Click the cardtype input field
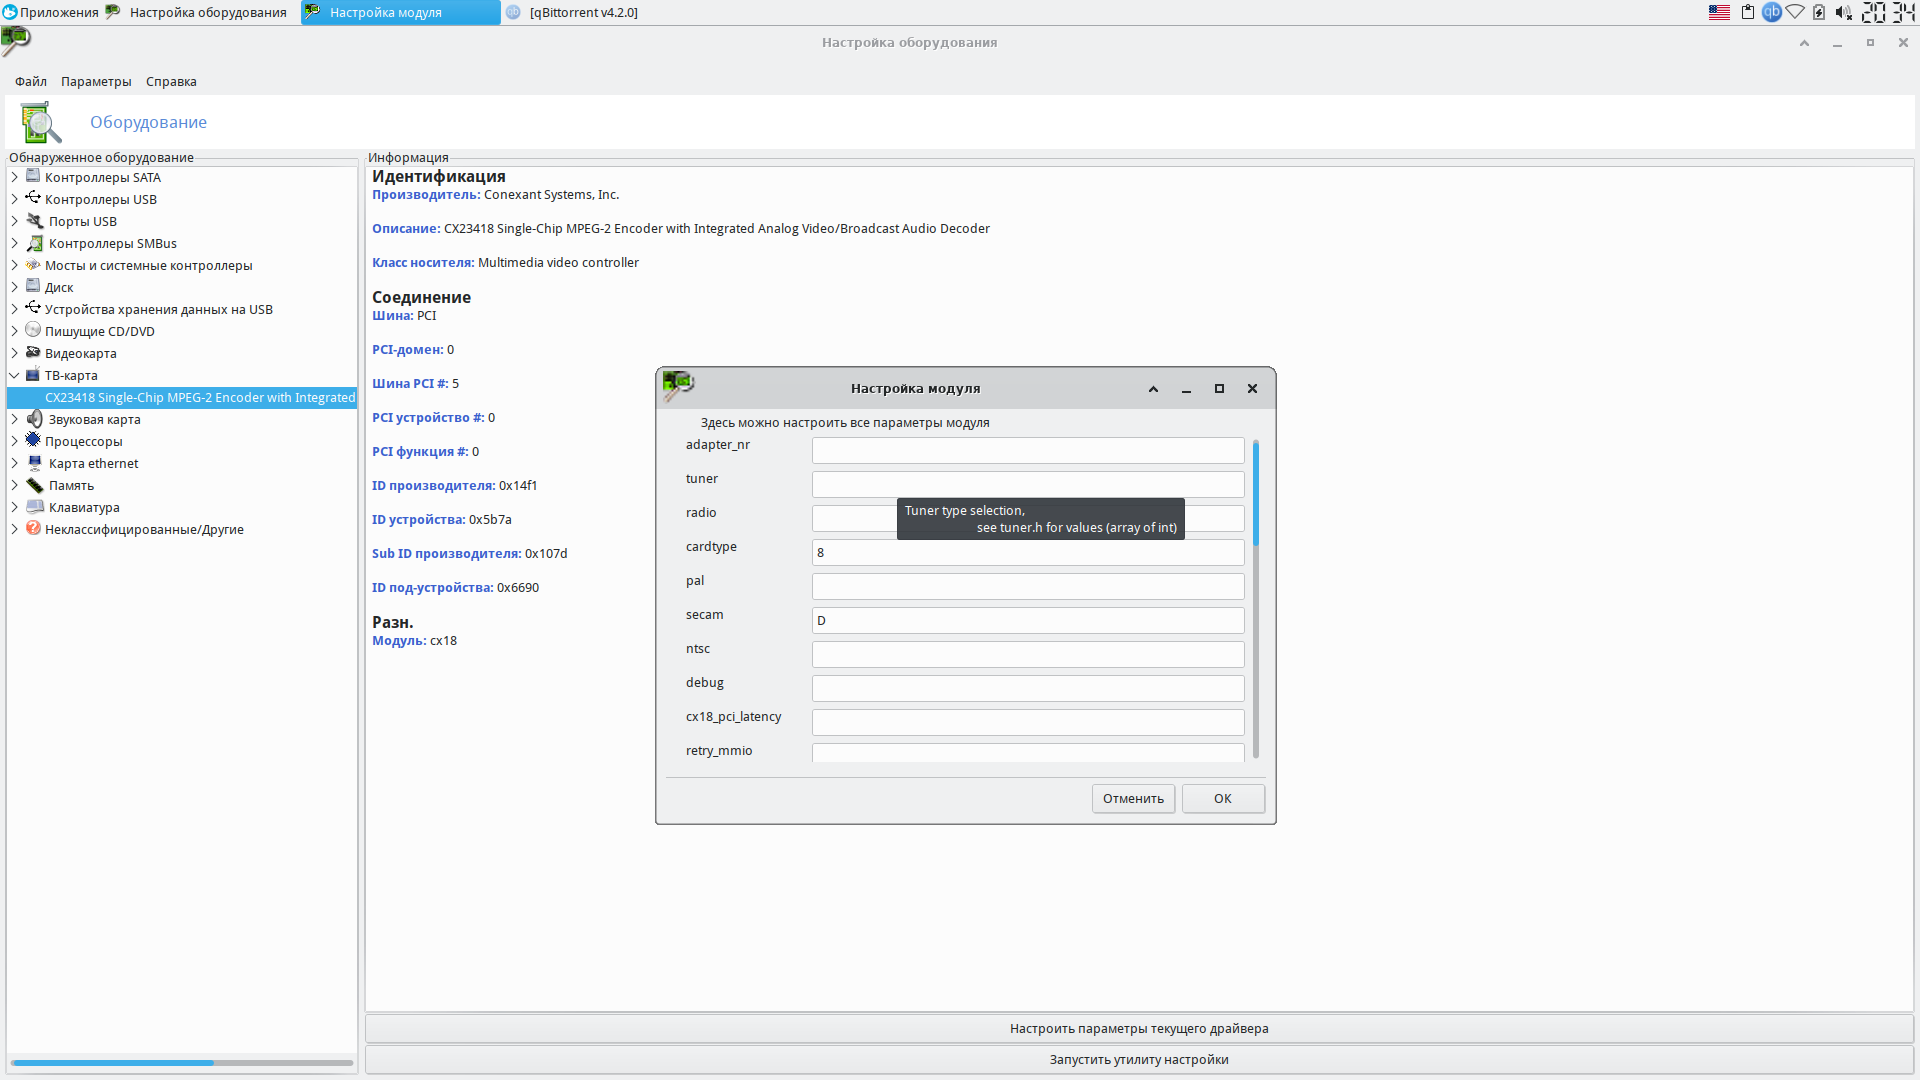The height and width of the screenshot is (1080, 1920). coord(1027,552)
